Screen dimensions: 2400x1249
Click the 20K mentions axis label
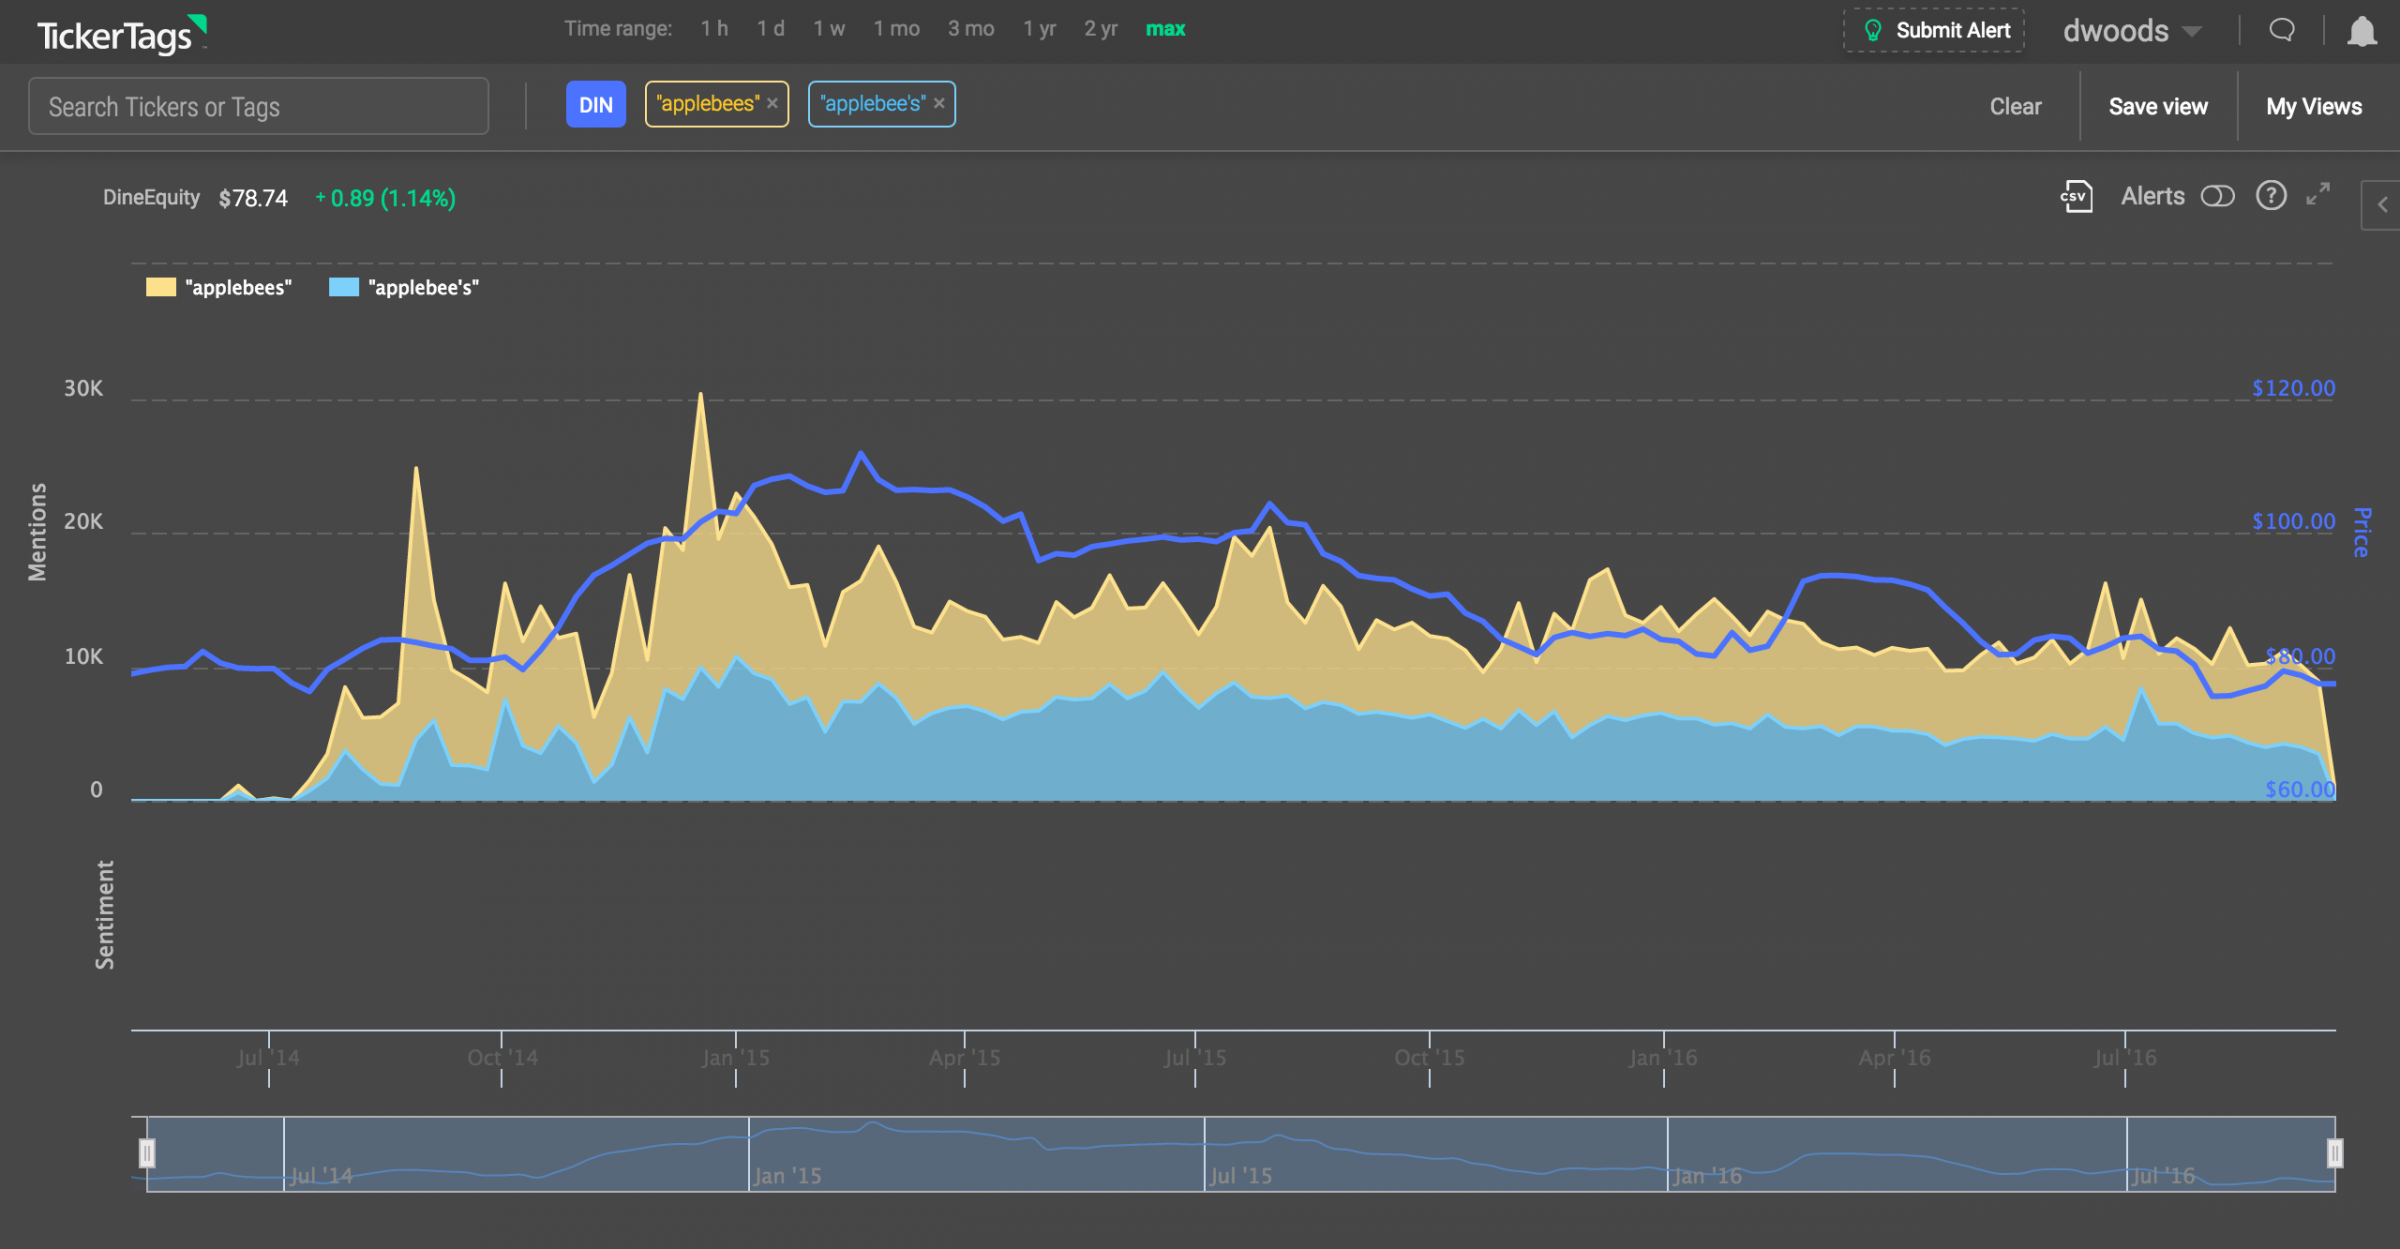83,521
